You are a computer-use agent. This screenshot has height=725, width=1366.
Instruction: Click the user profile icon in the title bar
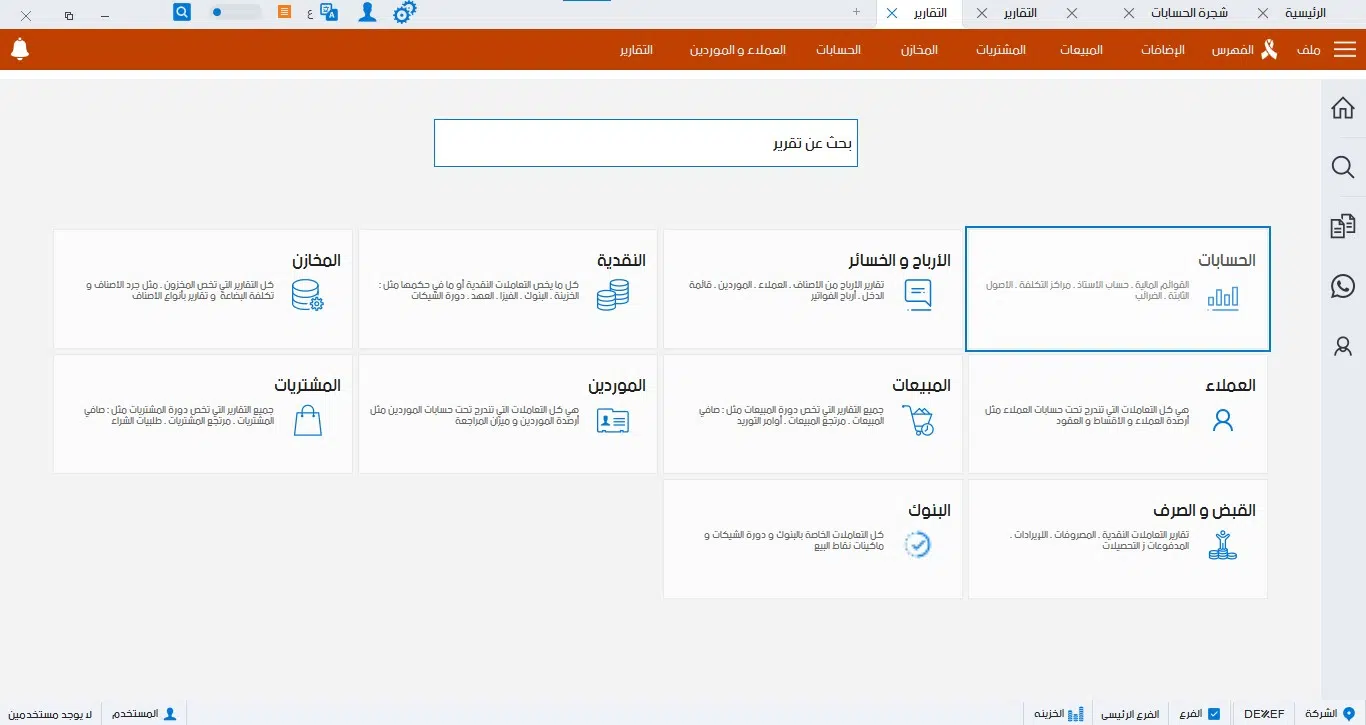[x=367, y=12]
